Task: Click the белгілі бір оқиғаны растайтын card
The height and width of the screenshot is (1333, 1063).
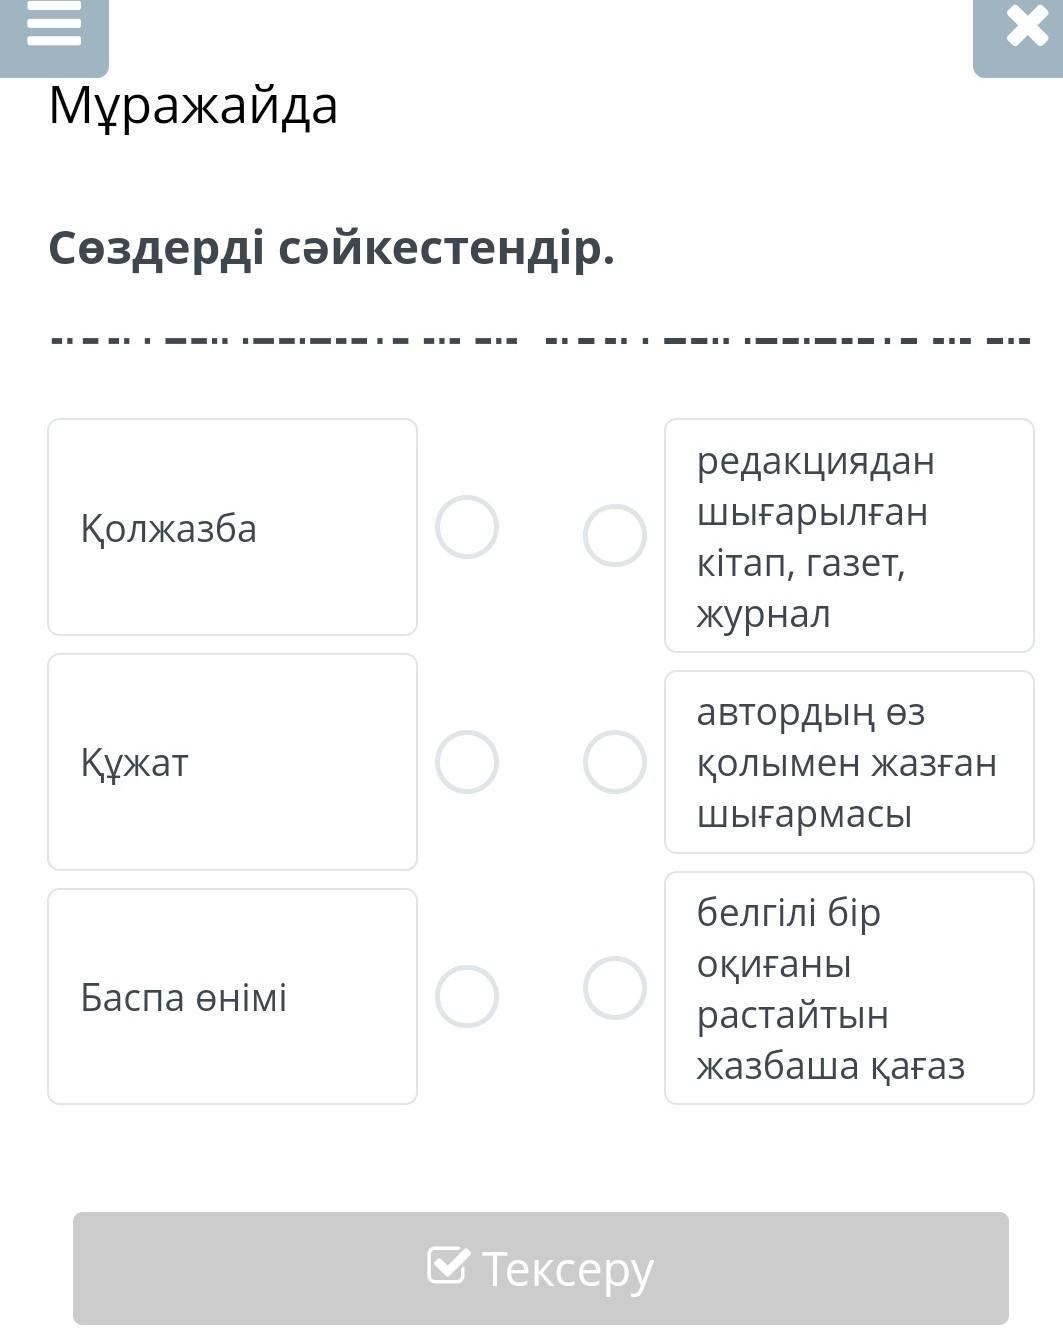Action: click(849, 988)
